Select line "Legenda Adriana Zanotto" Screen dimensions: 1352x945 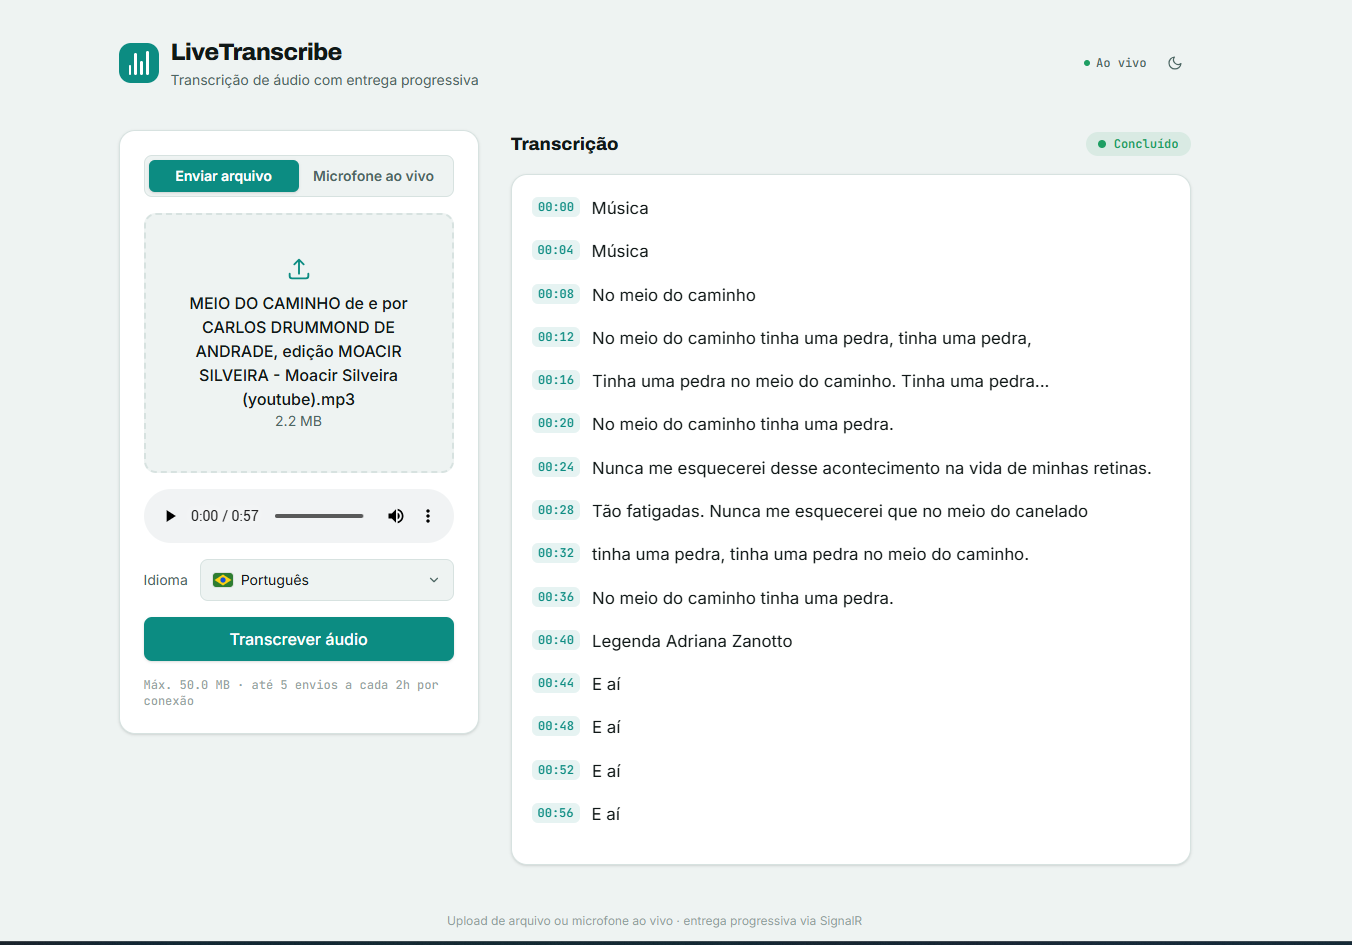[x=692, y=641]
